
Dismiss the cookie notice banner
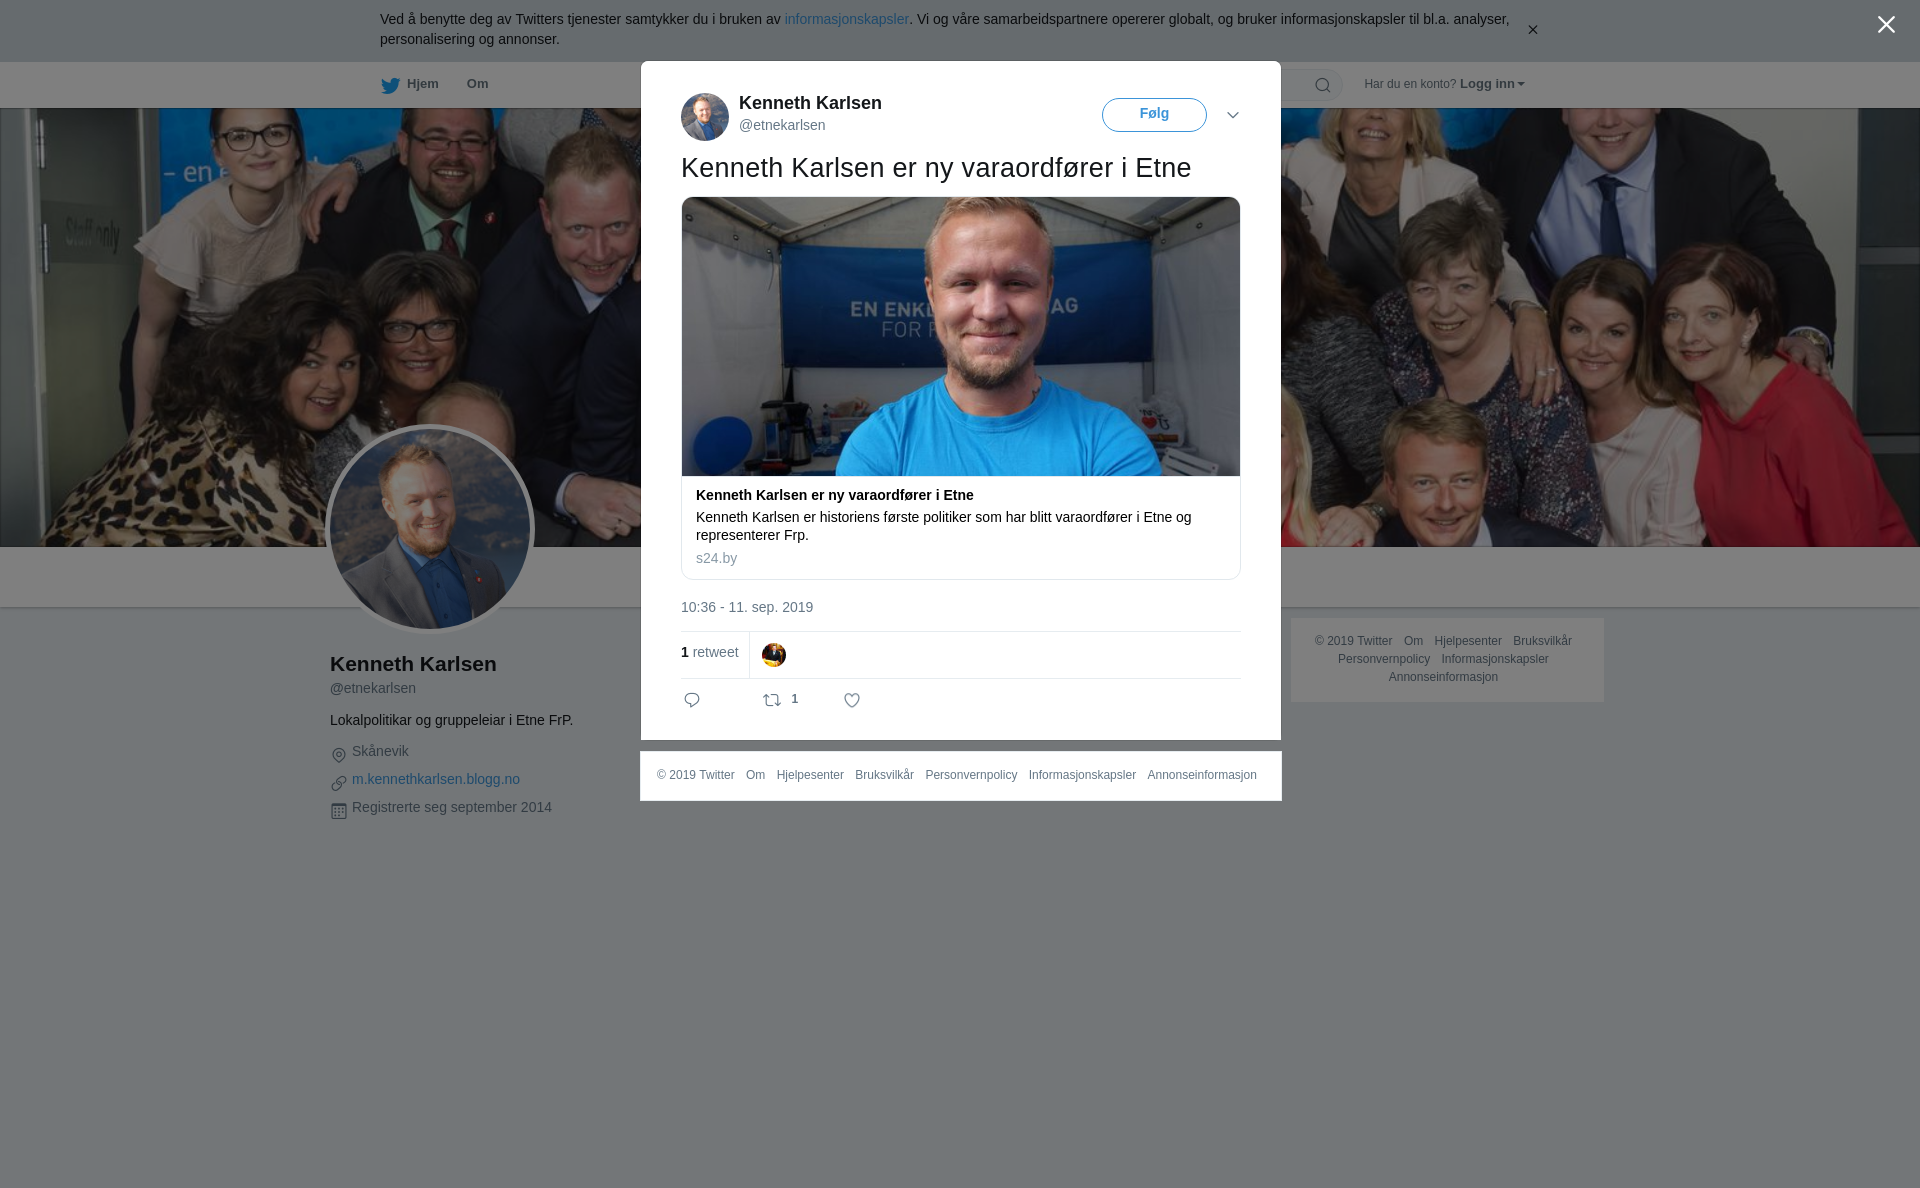(1532, 30)
